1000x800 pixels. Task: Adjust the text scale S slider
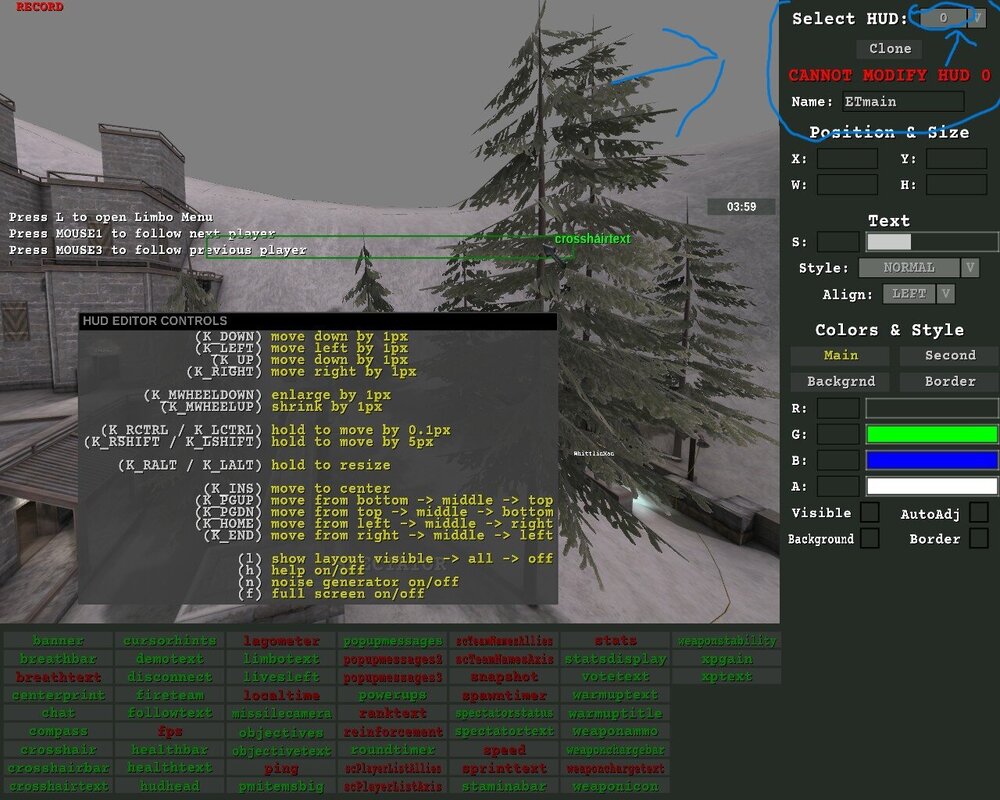pos(932,242)
